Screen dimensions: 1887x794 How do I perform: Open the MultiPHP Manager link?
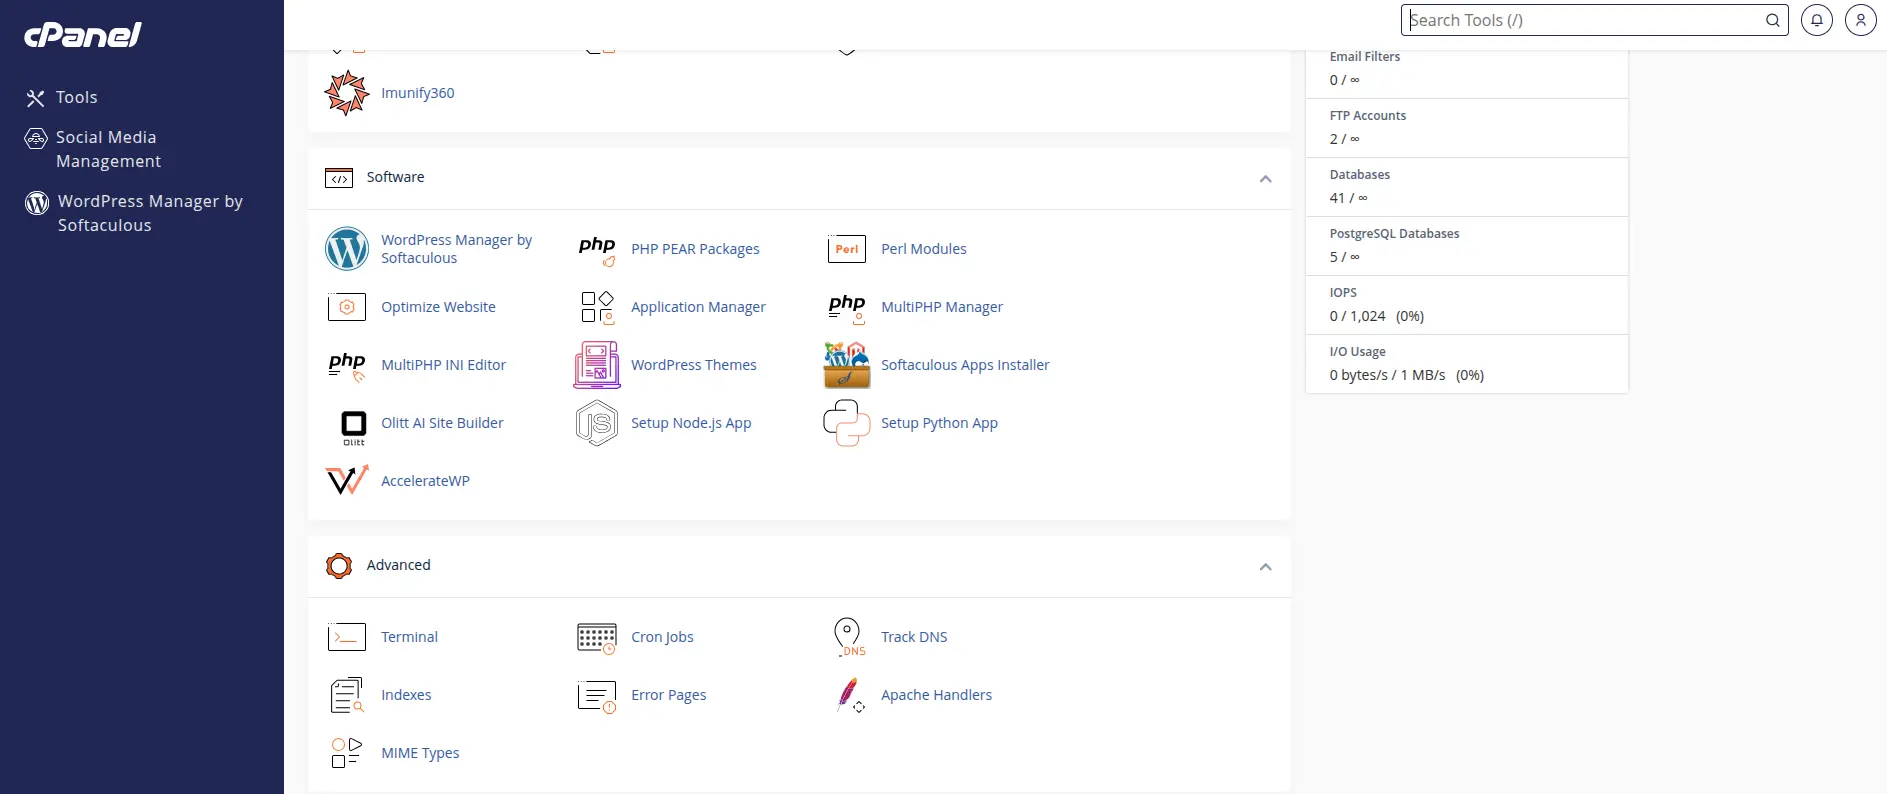click(x=941, y=307)
